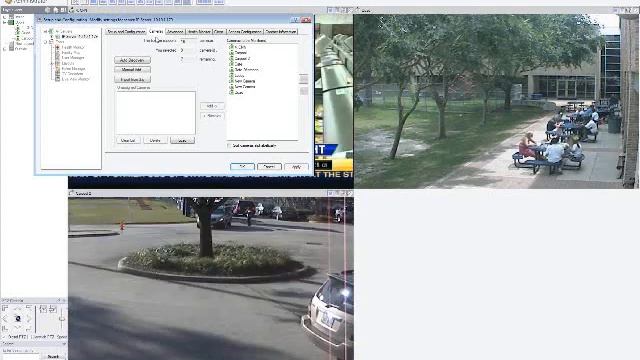This screenshot has width=640, height=360.
Task: Click the PTZ speed slider handle
Action: click(62, 319)
